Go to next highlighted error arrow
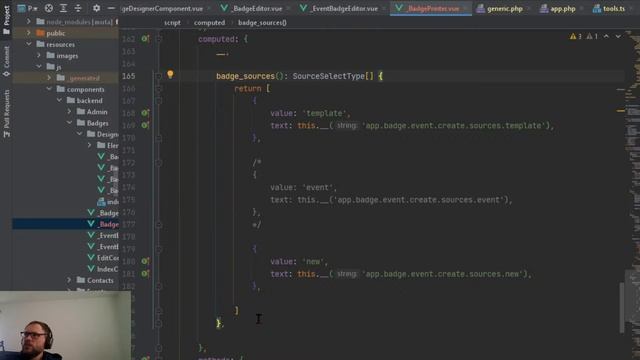Image resolution: width=640 pixels, height=360 pixels. click(x=618, y=37)
